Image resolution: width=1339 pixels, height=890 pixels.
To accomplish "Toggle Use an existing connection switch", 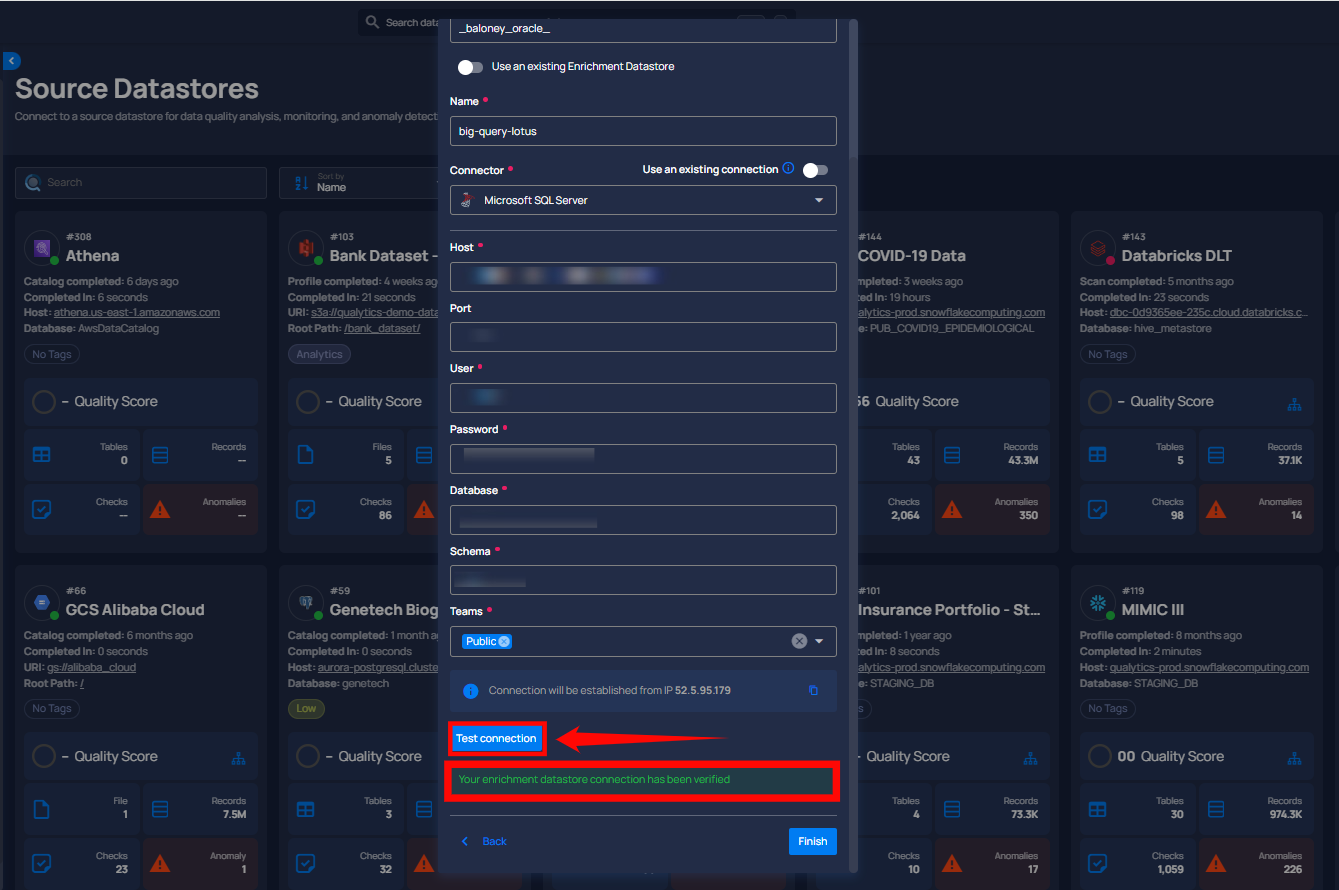I will (815, 170).
